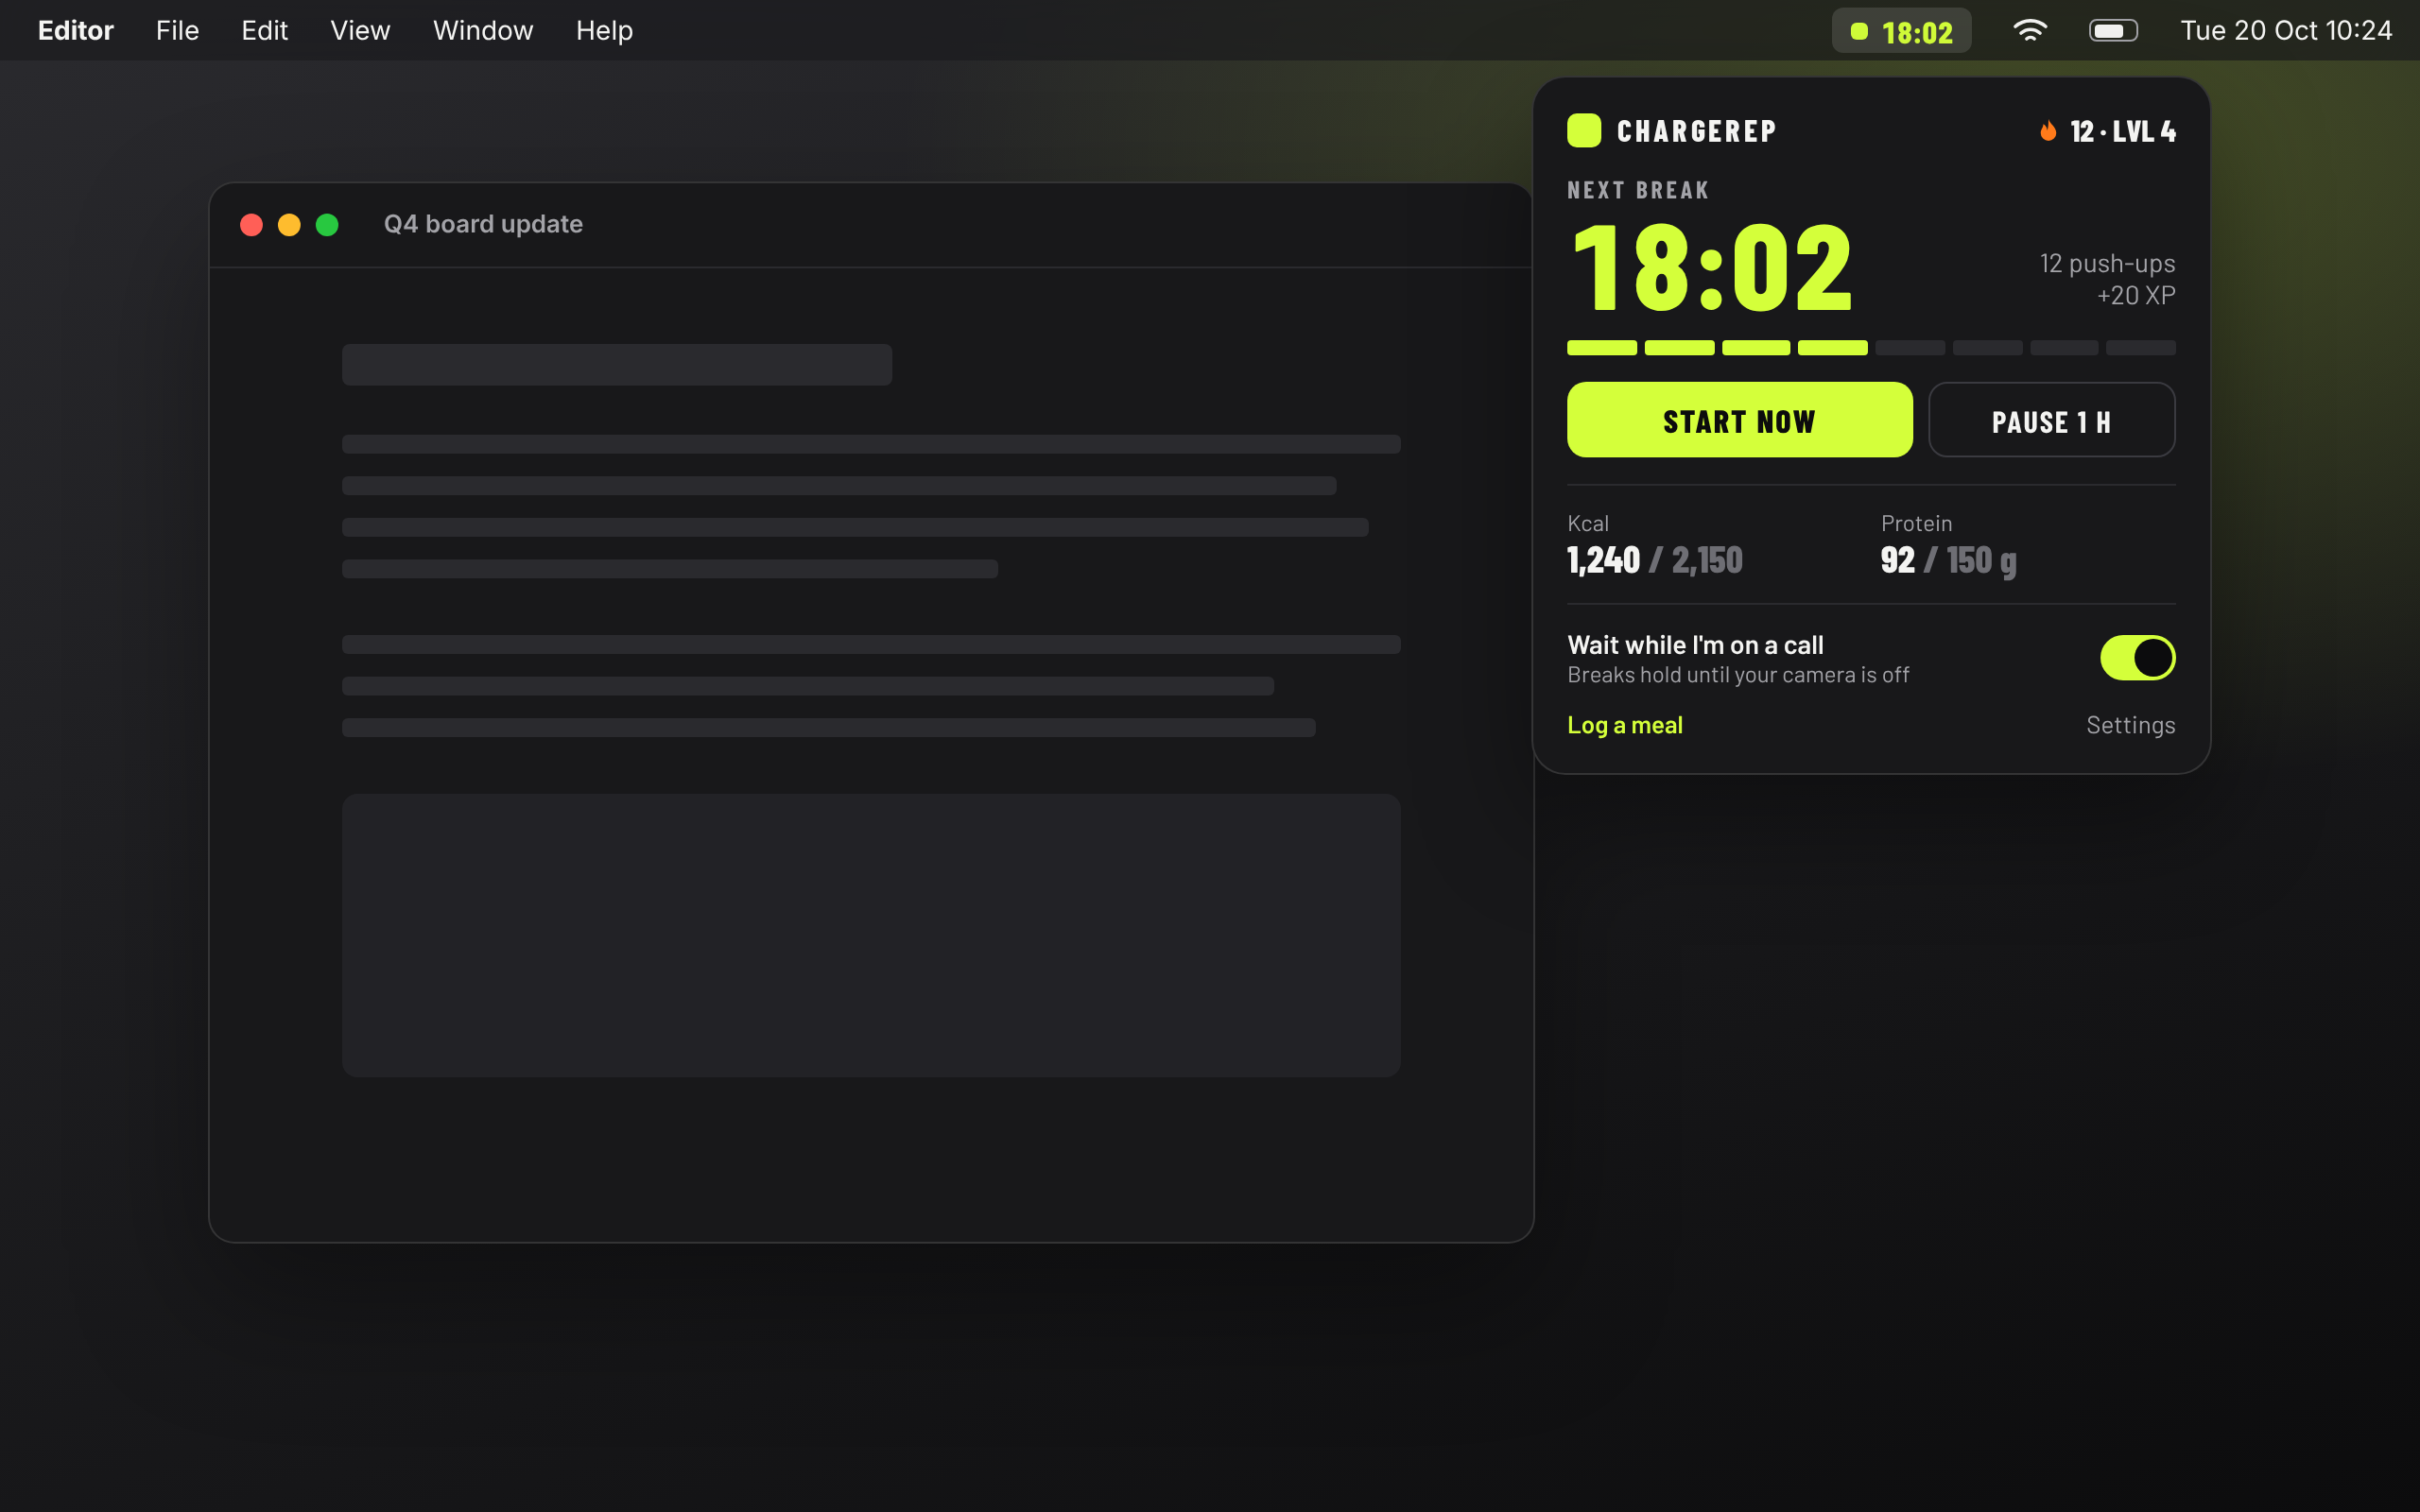Open the Window menu

click(x=483, y=31)
